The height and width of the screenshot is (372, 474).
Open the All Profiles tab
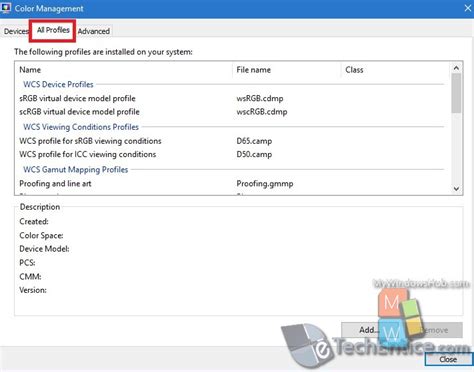click(x=53, y=30)
